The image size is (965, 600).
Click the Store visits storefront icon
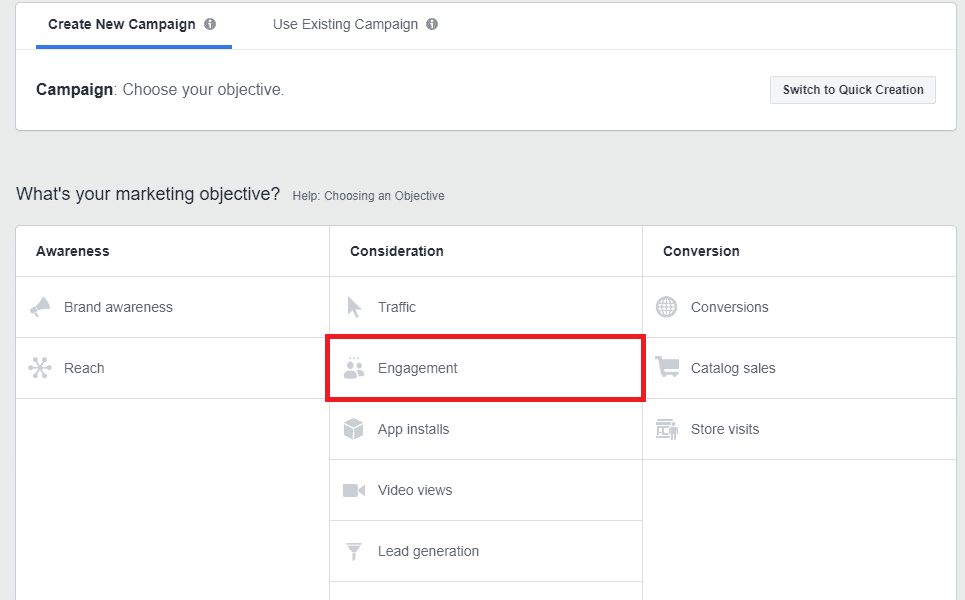(x=667, y=429)
